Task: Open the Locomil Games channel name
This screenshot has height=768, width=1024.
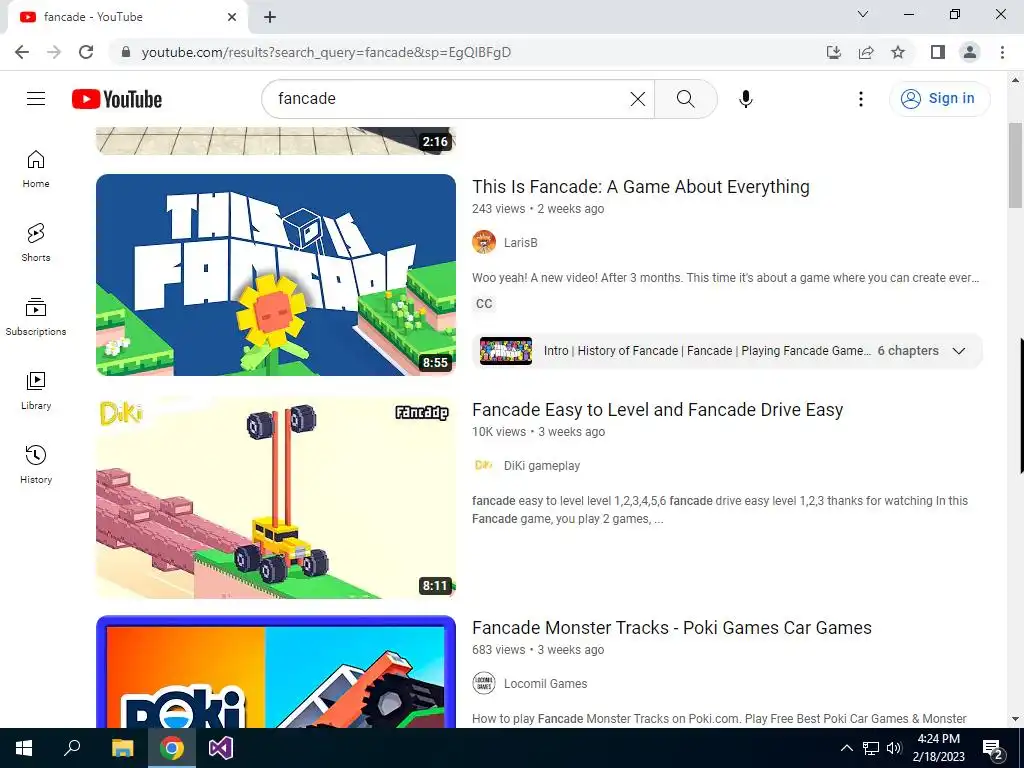Action: [x=545, y=684]
